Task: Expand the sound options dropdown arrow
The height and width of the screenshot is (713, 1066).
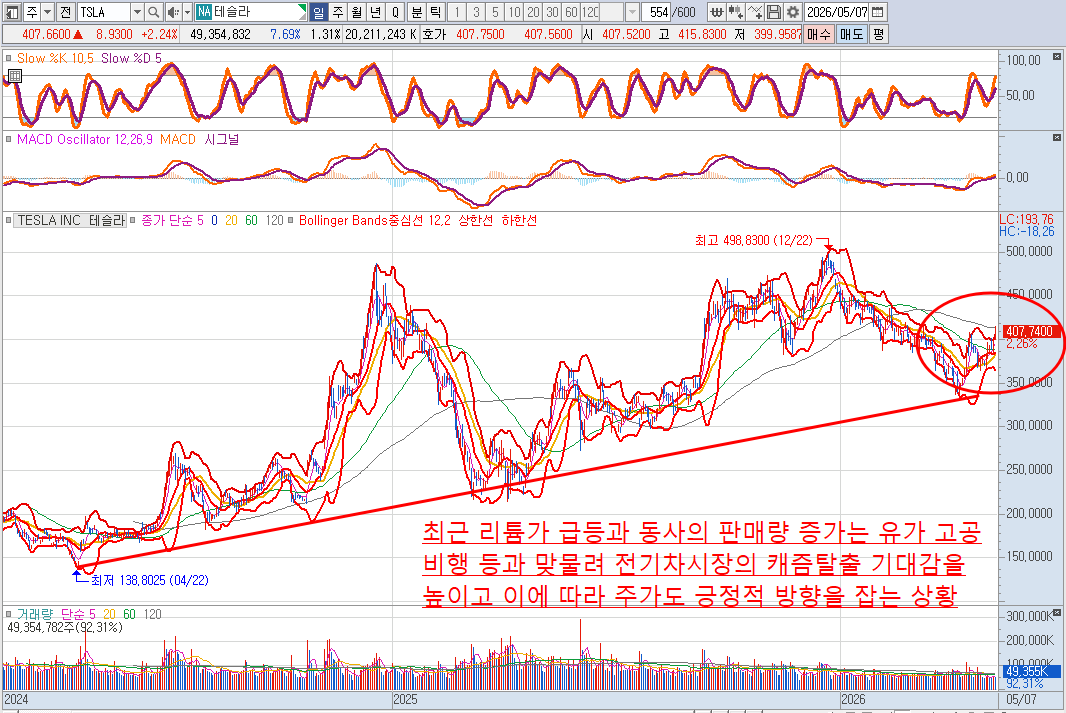Action: pyautogui.click(x=187, y=12)
